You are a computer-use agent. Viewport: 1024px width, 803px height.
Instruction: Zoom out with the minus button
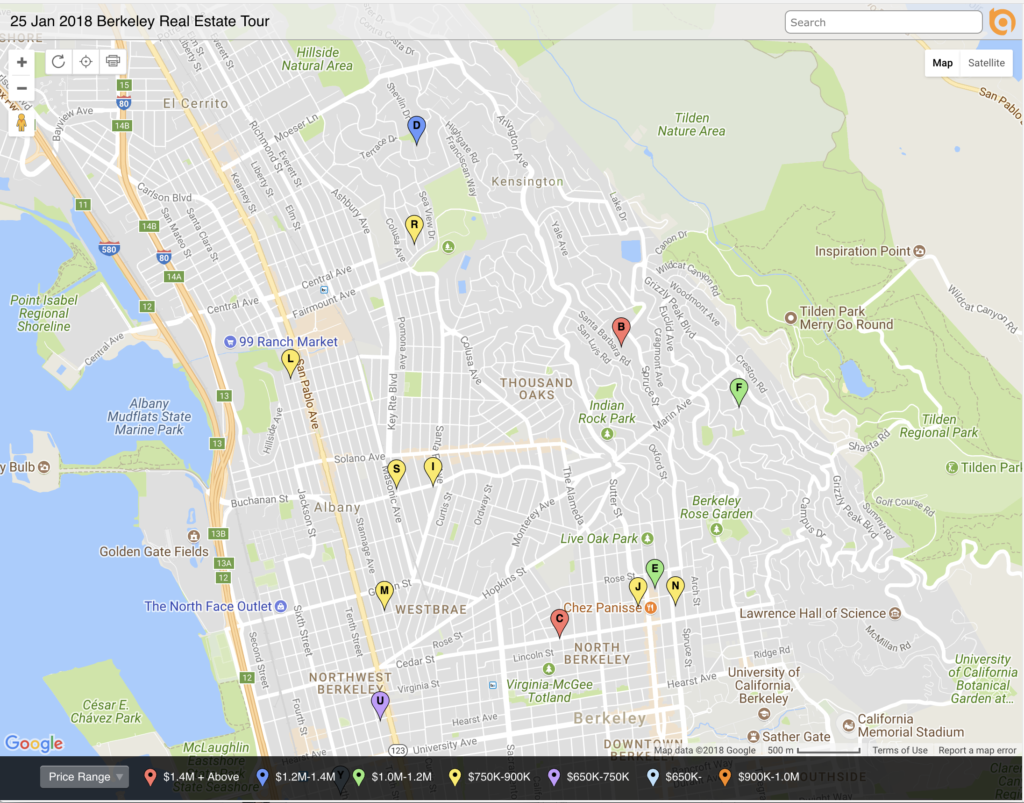(x=22, y=88)
